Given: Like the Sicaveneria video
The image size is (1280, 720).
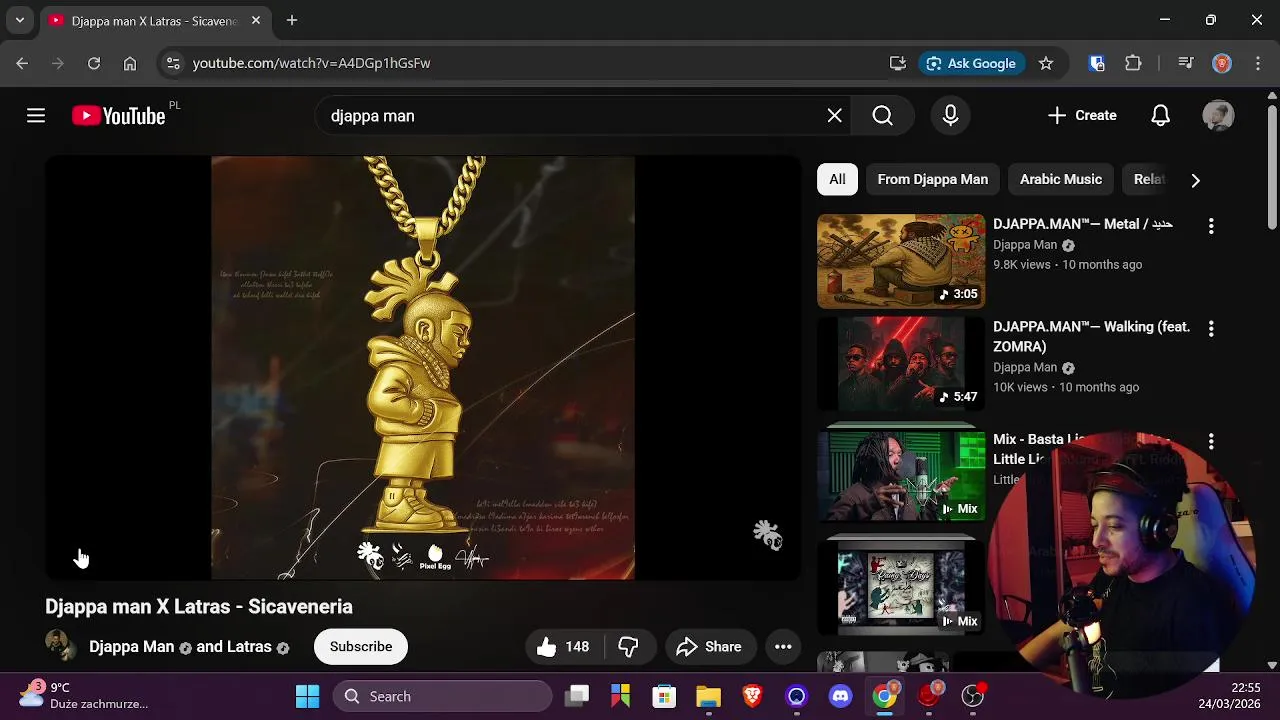Looking at the screenshot, I should (563, 647).
